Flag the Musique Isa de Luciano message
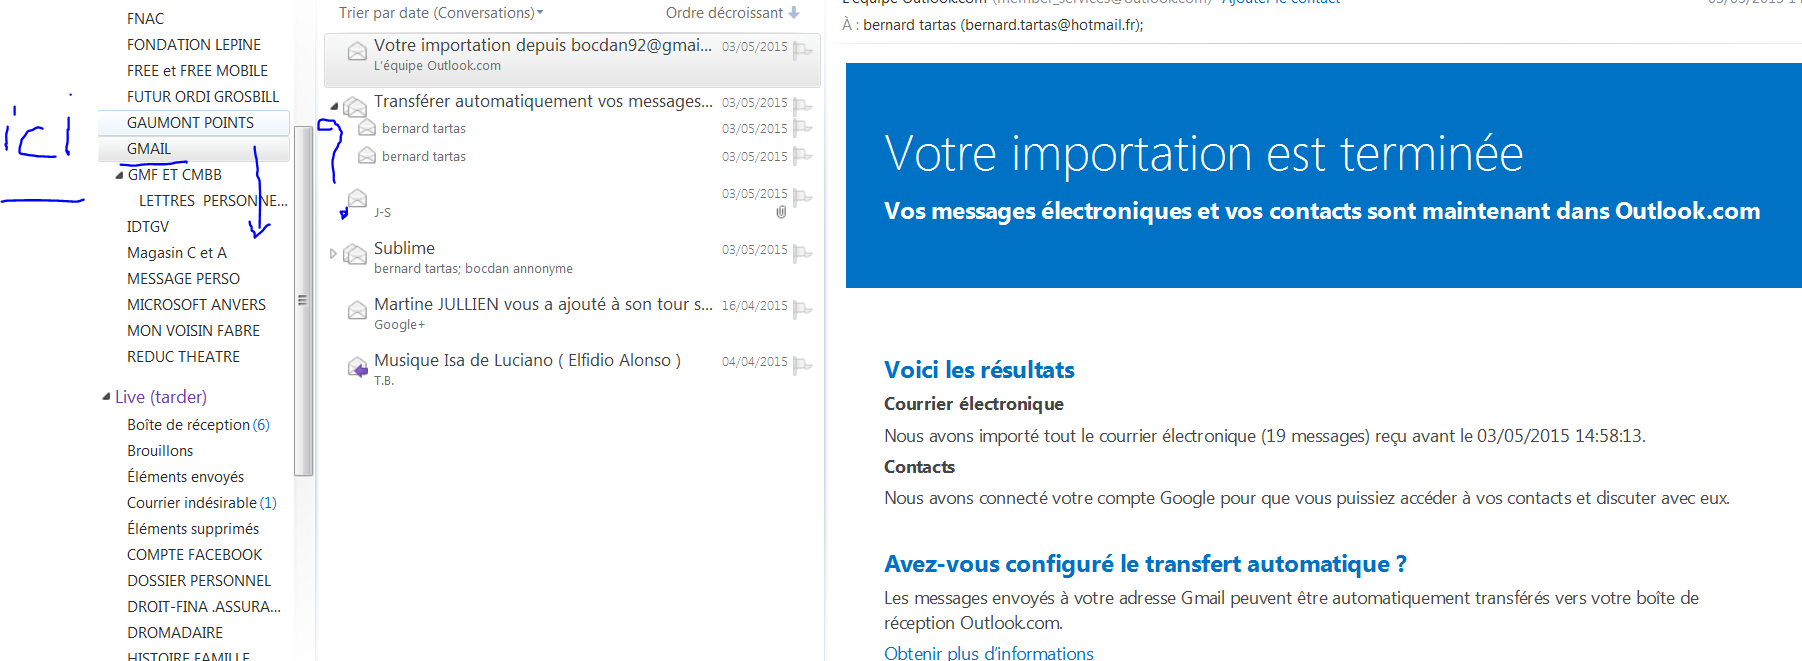 tap(802, 365)
